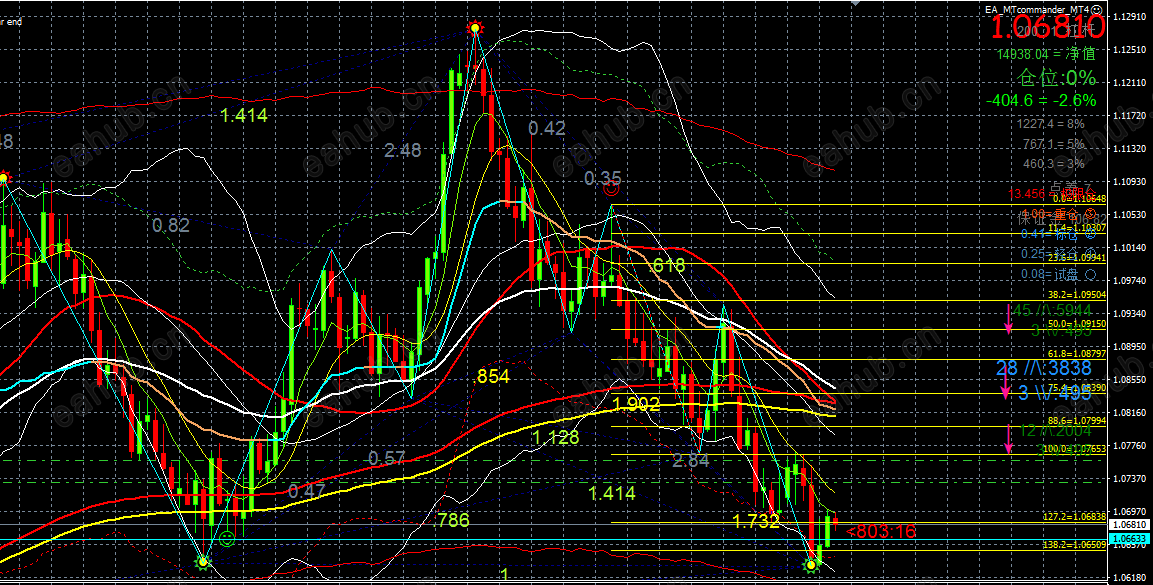Select the 138.2=1.06509 Fibonacci level label
This screenshot has width=1153, height=585.
(1077, 545)
